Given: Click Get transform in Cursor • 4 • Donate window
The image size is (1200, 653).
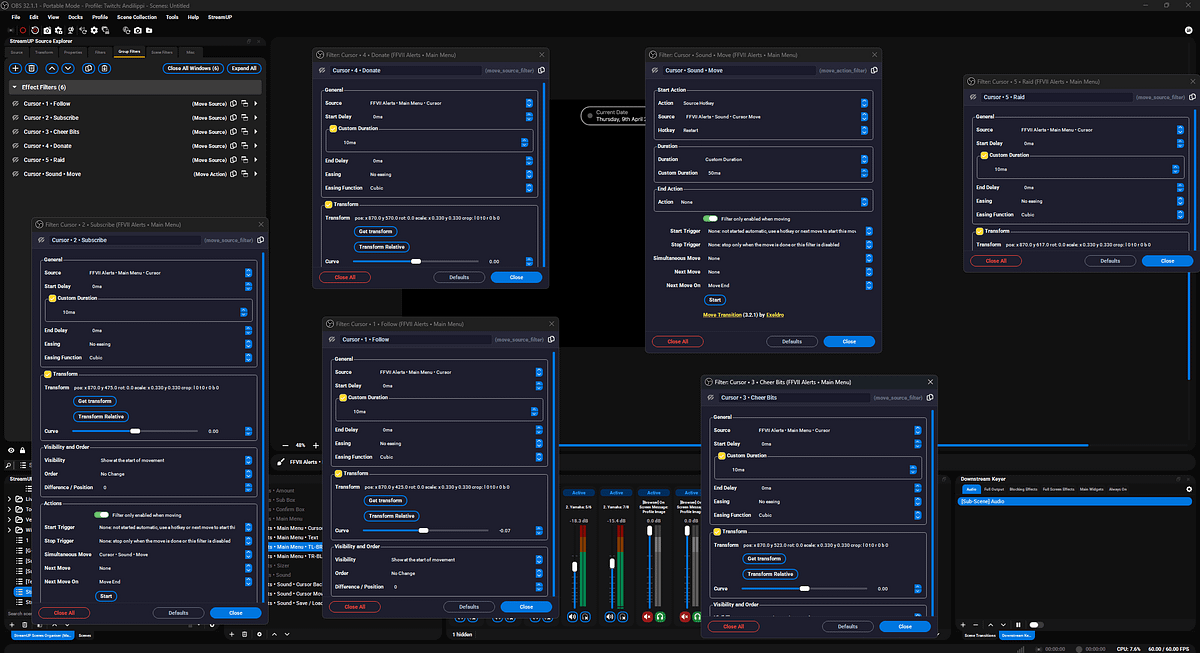Looking at the screenshot, I should pos(375,231).
